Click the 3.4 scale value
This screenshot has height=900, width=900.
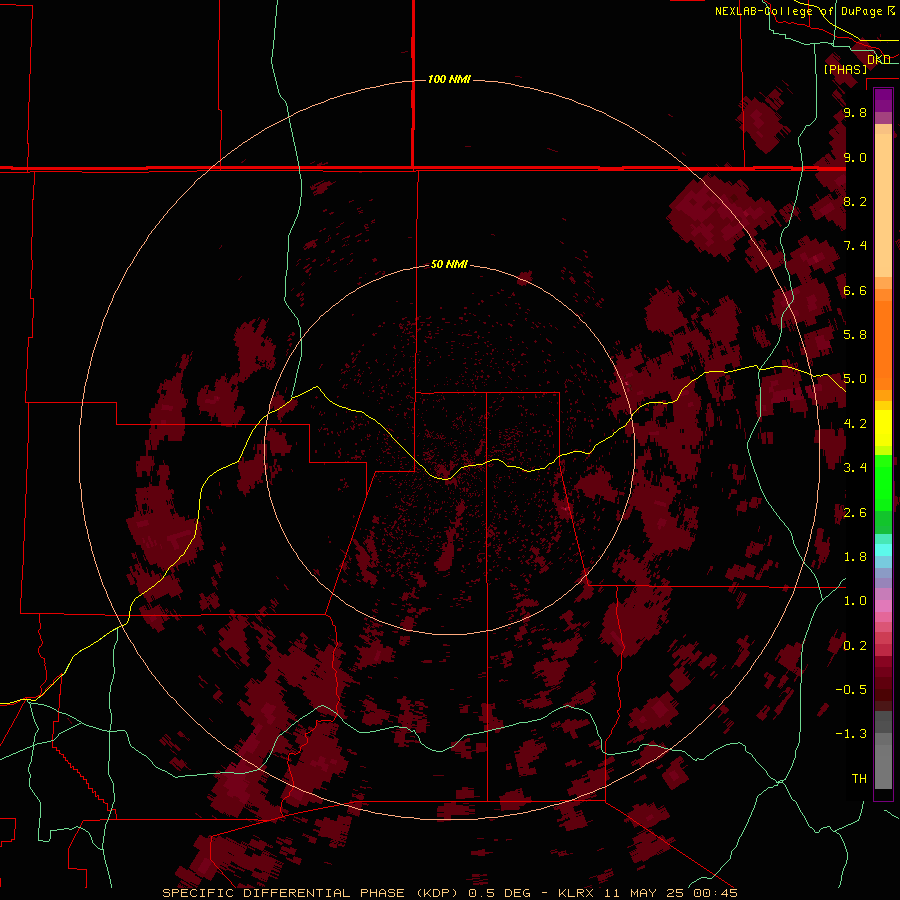click(x=855, y=468)
